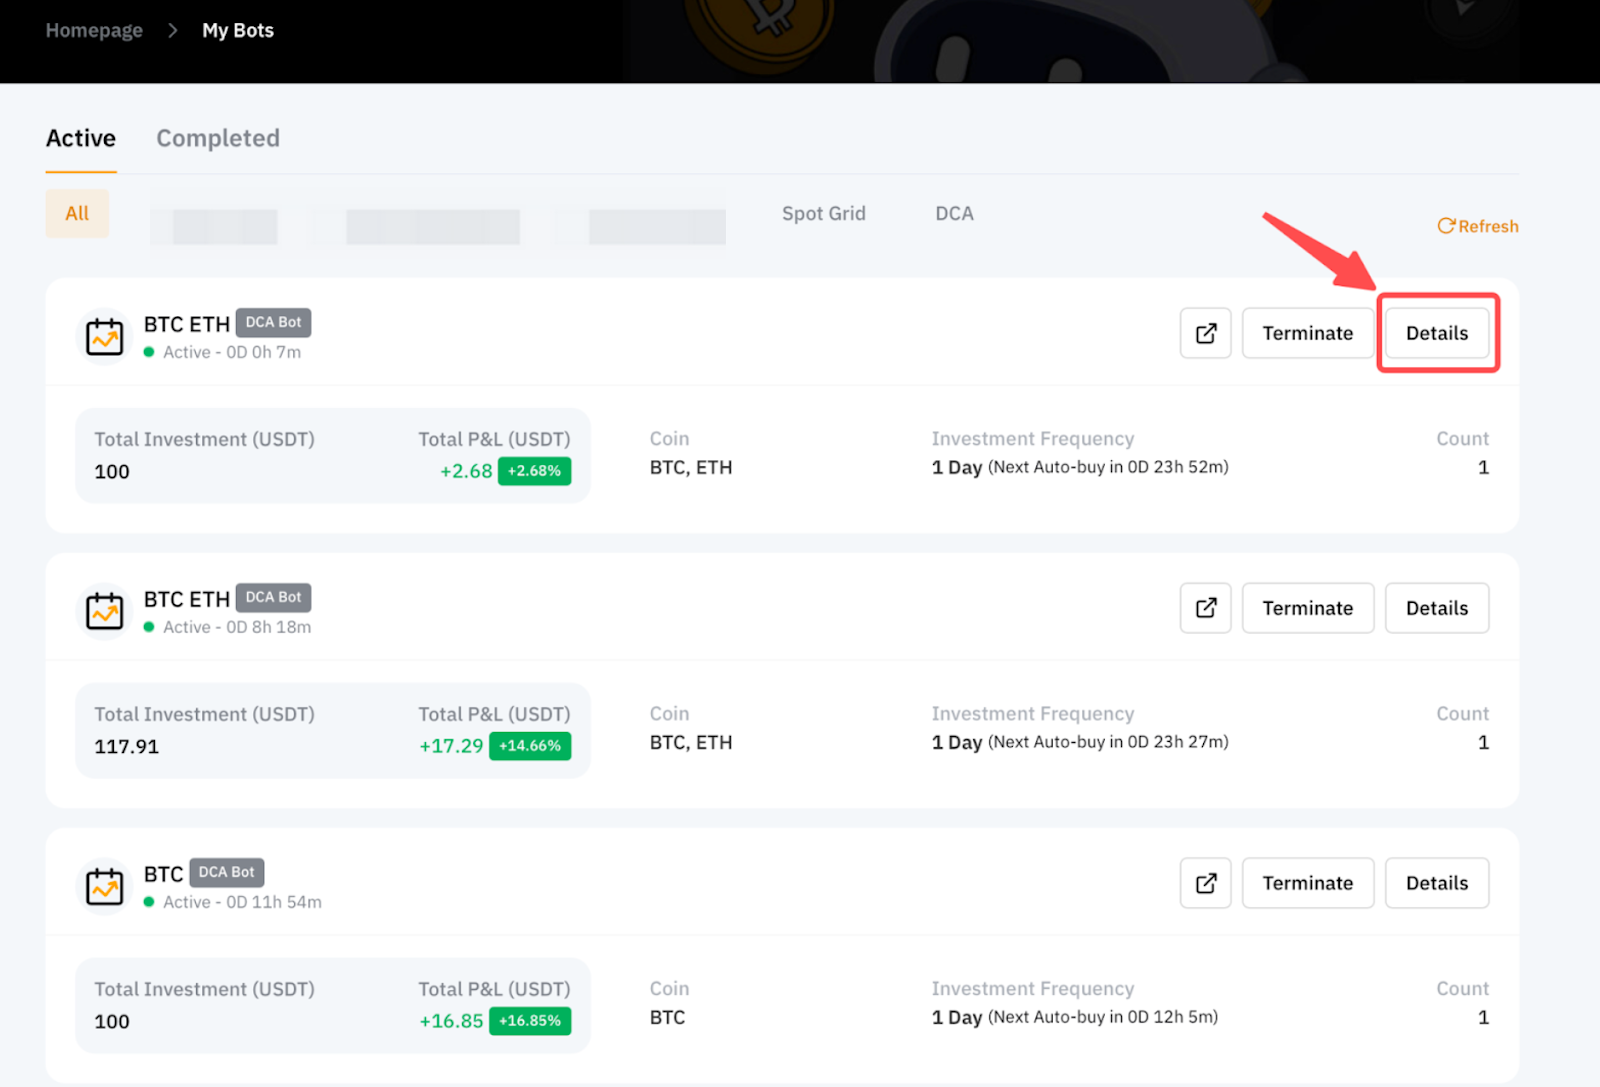Terminate the bot active for 8h 18m

(x=1307, y=608)
